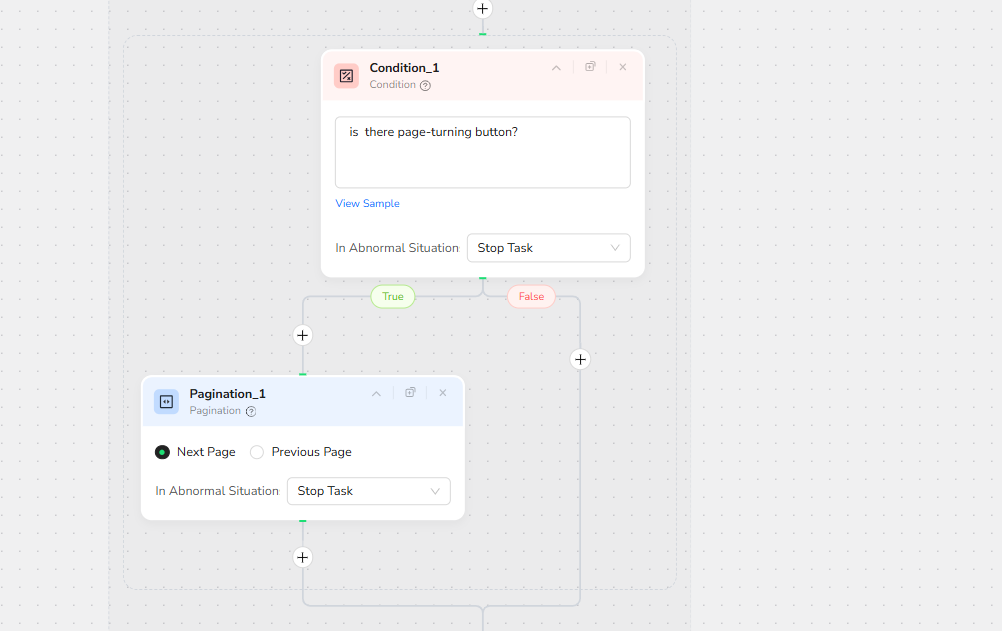Select the Next Page radio option
Screen dimensions: 1002x631
pos(163,452)
